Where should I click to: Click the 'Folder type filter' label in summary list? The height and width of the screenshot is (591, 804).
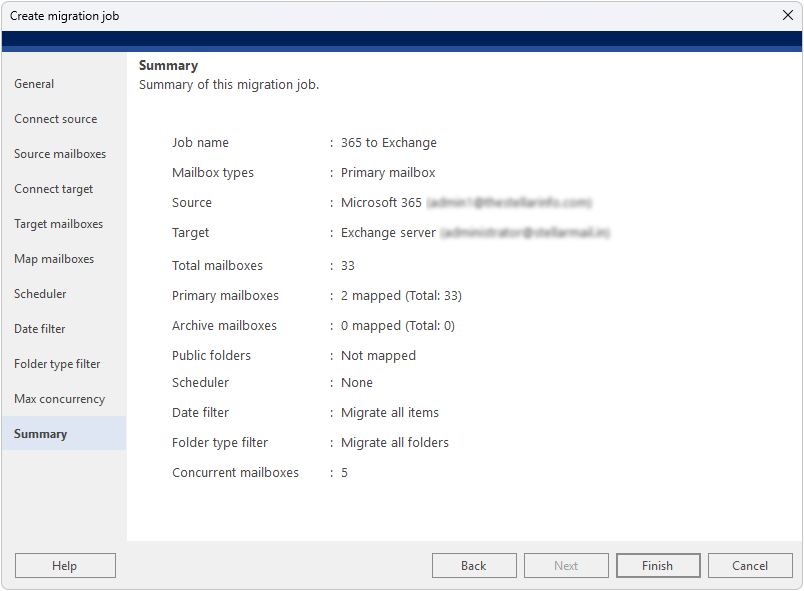tap(220, 442)
